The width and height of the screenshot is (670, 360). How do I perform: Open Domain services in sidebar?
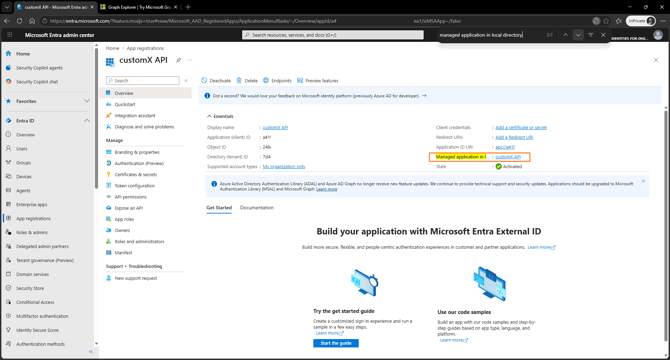click(32, 274)
